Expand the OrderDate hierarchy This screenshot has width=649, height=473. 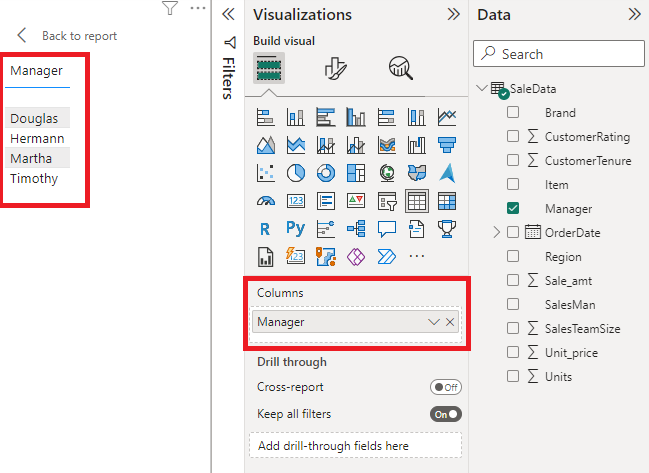(496, 232)
